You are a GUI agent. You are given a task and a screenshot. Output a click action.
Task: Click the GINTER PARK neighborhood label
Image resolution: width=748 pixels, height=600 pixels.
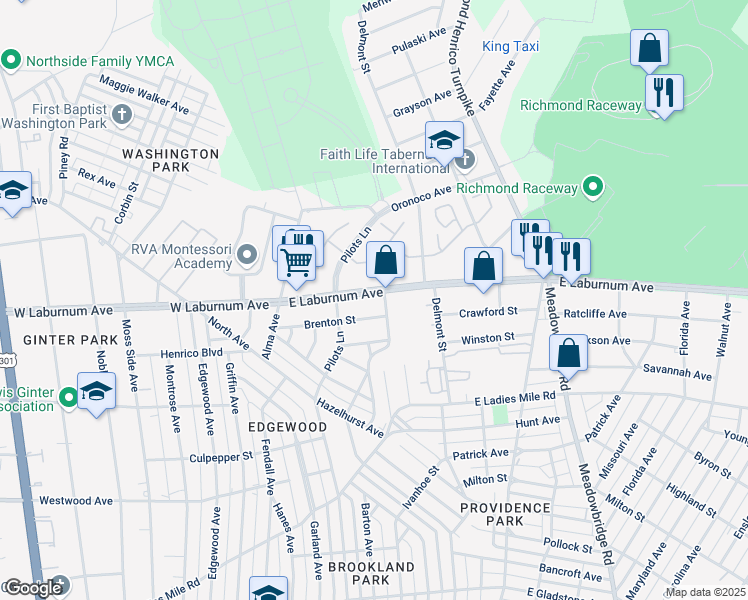[71, 340]
